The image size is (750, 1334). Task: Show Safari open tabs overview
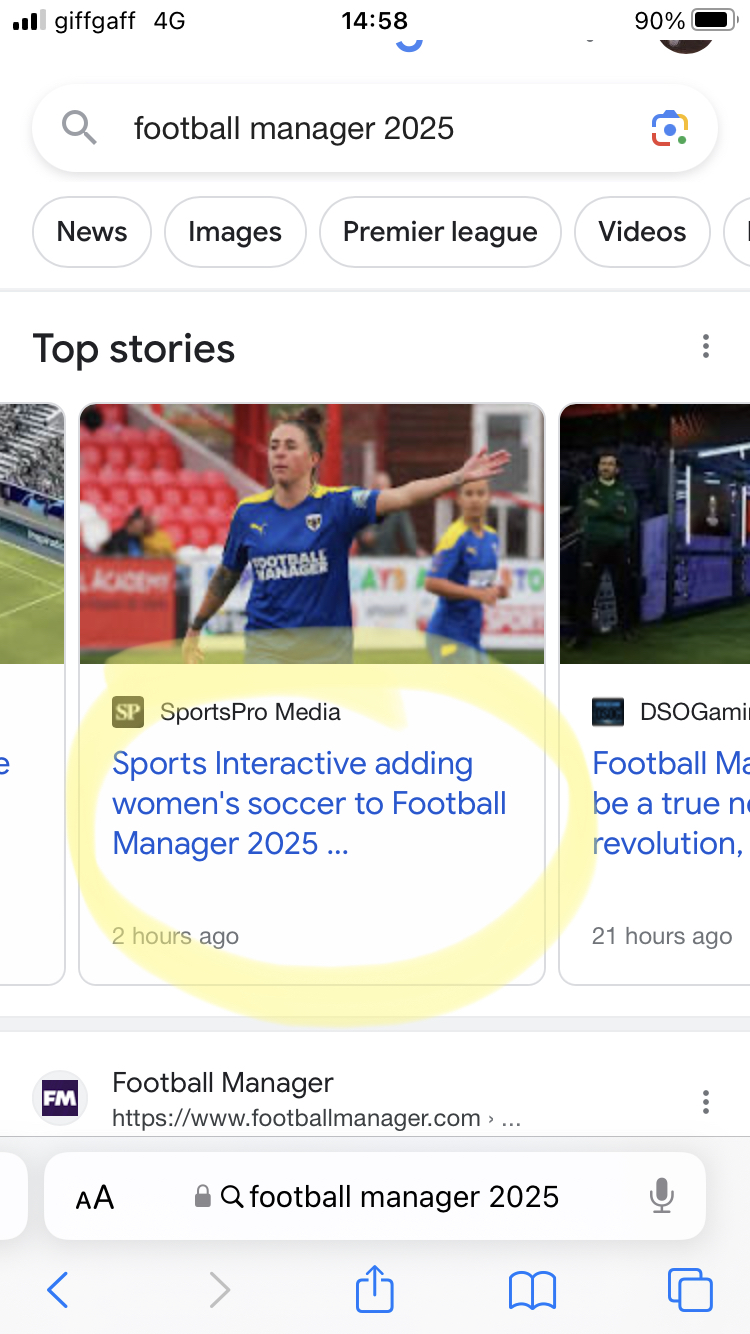[689, 1290]
